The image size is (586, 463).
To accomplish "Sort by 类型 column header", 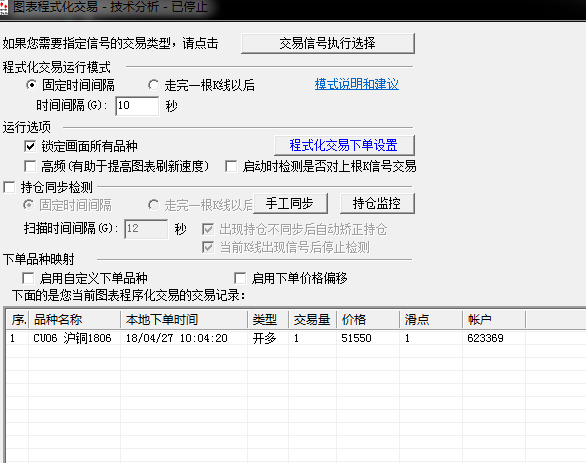I will click(268, 320).
